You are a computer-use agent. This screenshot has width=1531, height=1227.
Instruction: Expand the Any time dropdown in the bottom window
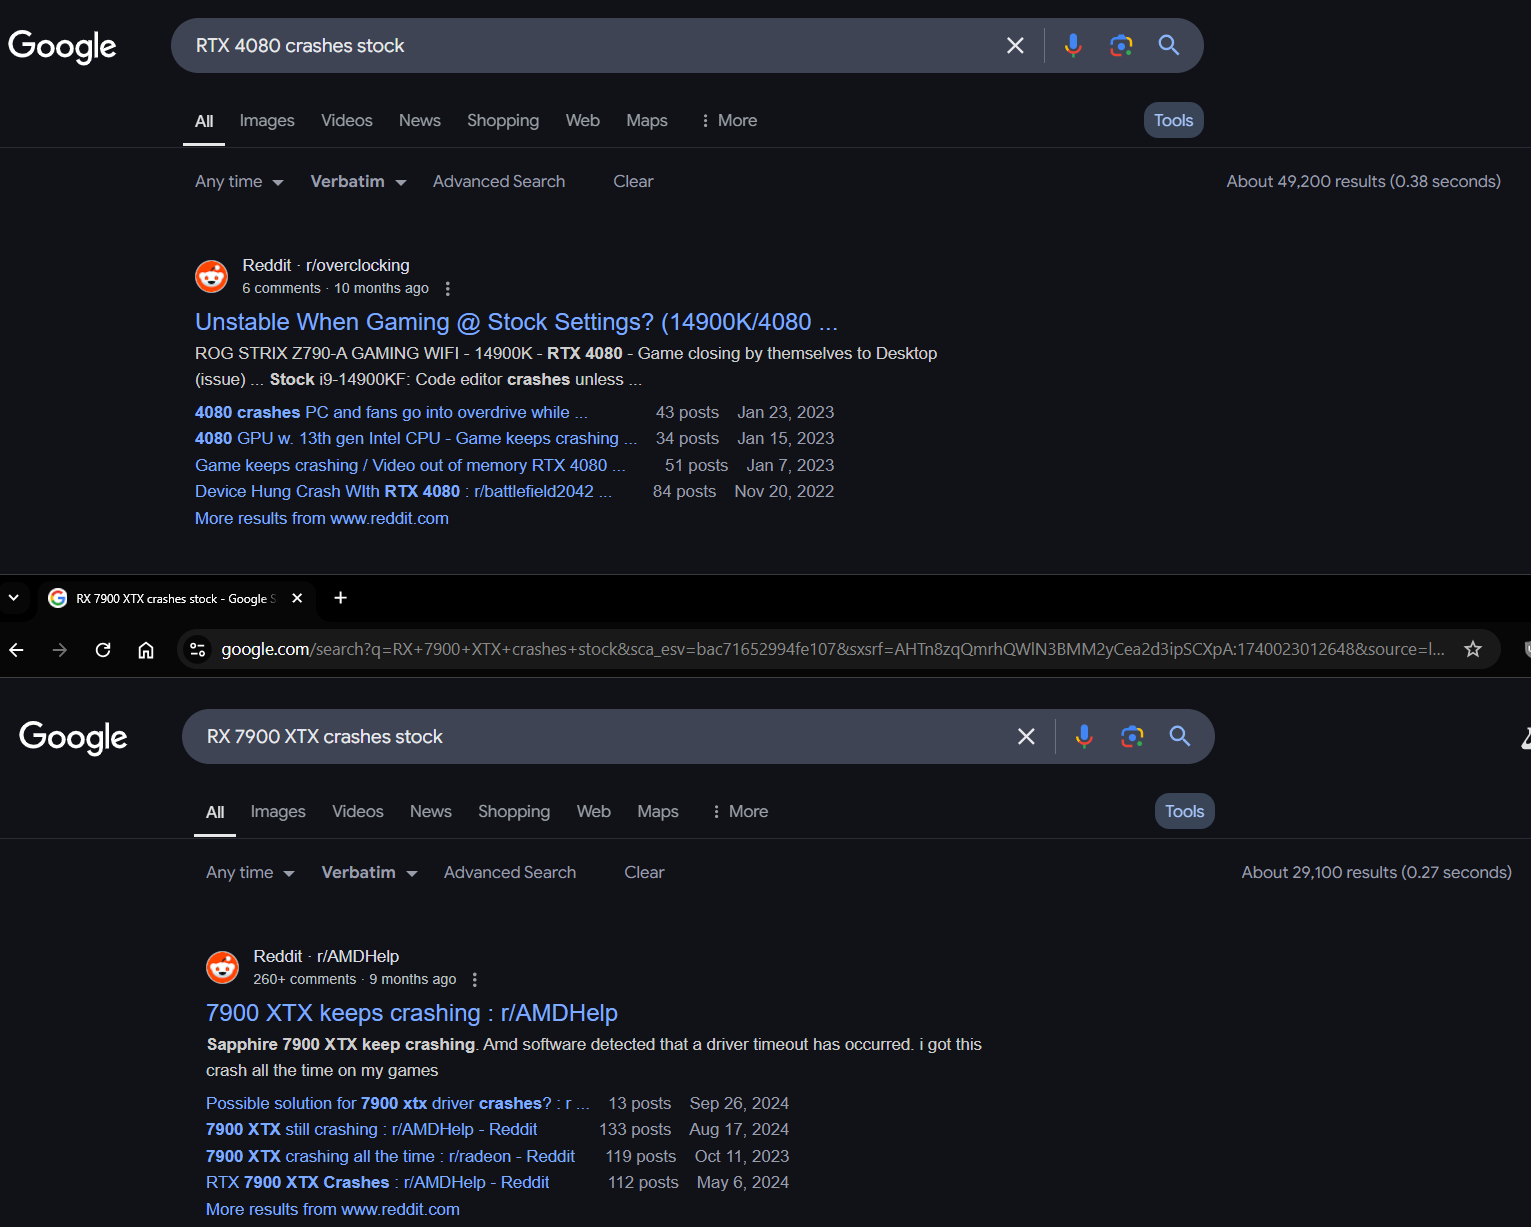pyautogui.click(x=250, y=872)
